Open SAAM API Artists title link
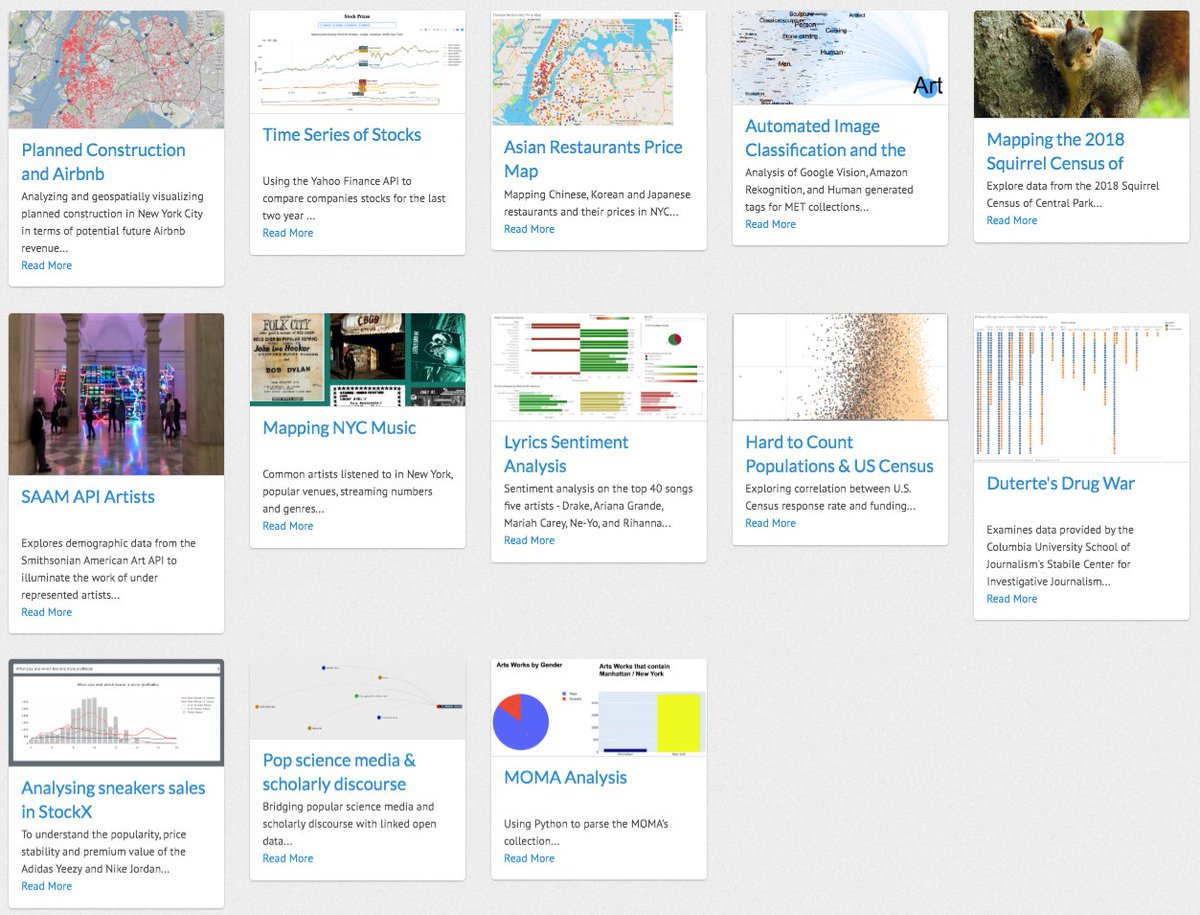The height and width of the screenshot is (915, 1200). pos(88,497)
